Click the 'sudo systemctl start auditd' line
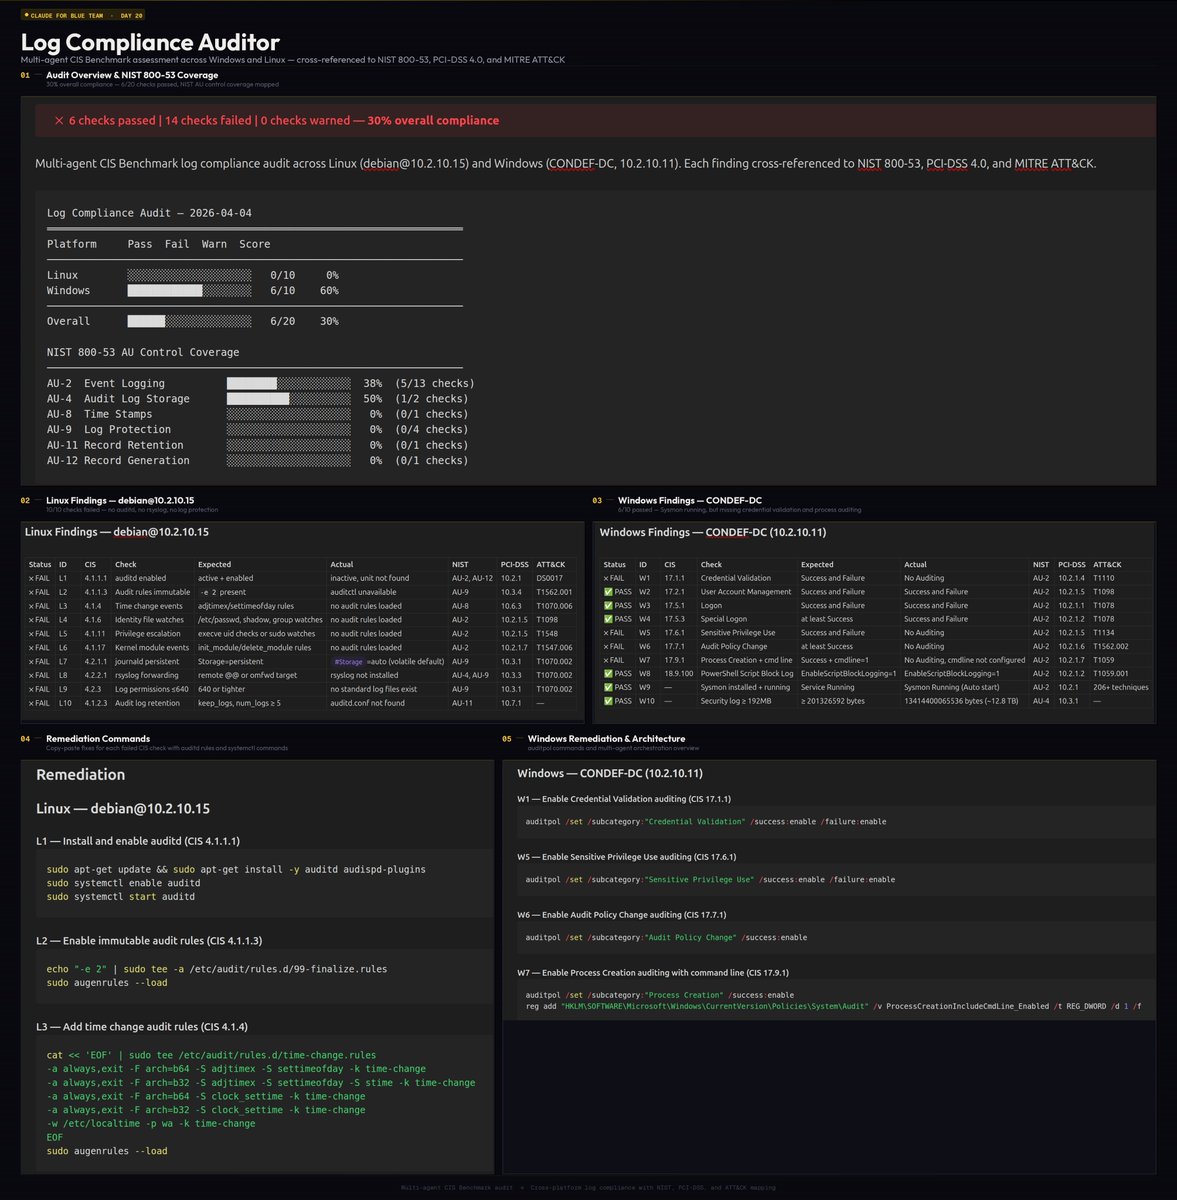Image resolution: width=1177 pixels, height=1200 pixels. point(121,897)
